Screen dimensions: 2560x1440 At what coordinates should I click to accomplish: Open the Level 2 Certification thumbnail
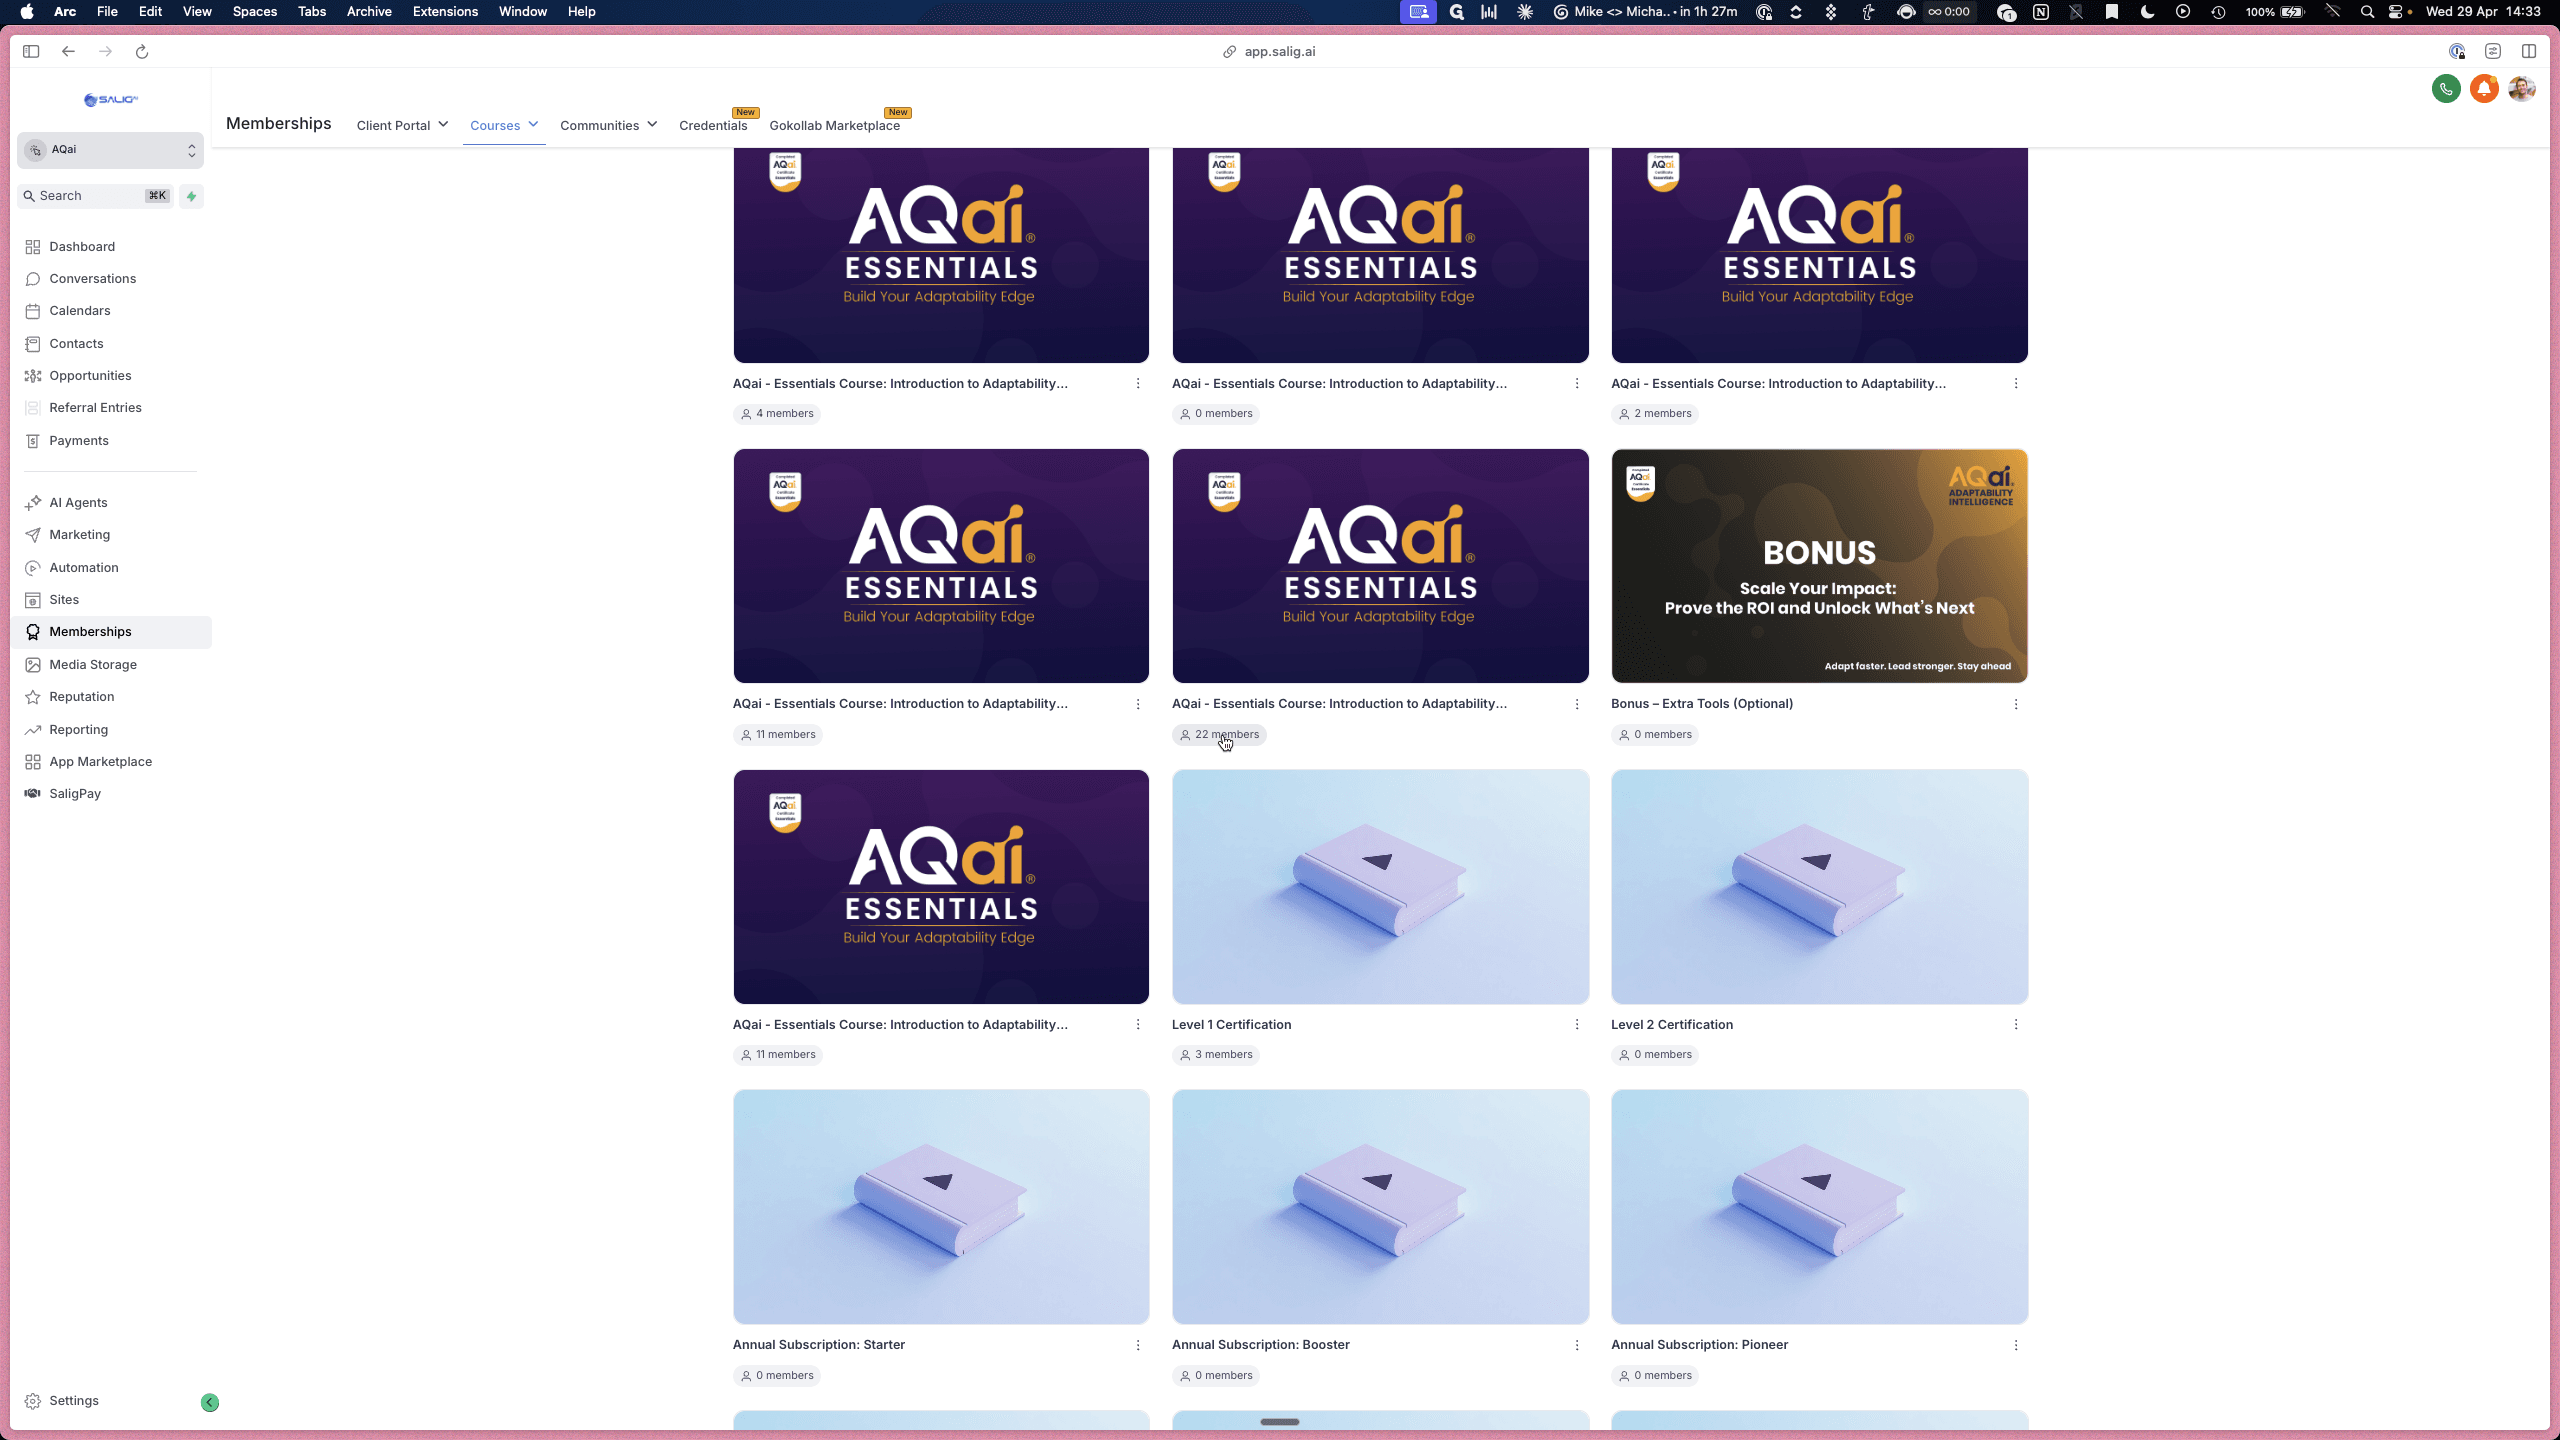point(1819,887)
